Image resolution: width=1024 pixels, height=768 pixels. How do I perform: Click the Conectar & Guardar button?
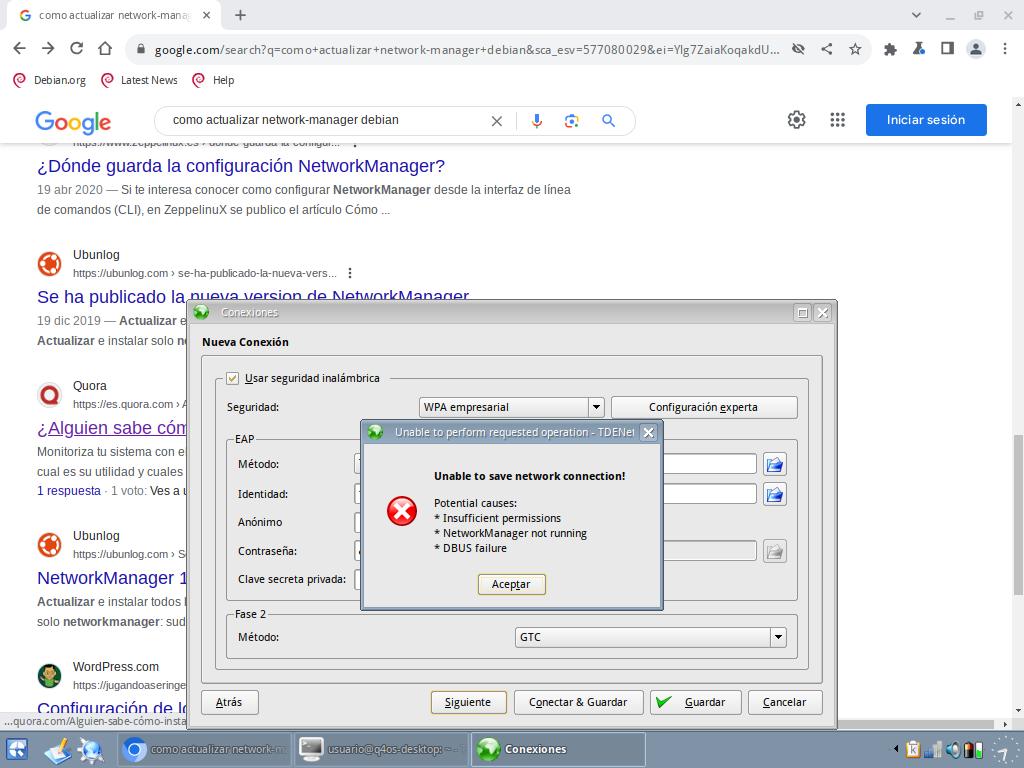coord(578,702)
